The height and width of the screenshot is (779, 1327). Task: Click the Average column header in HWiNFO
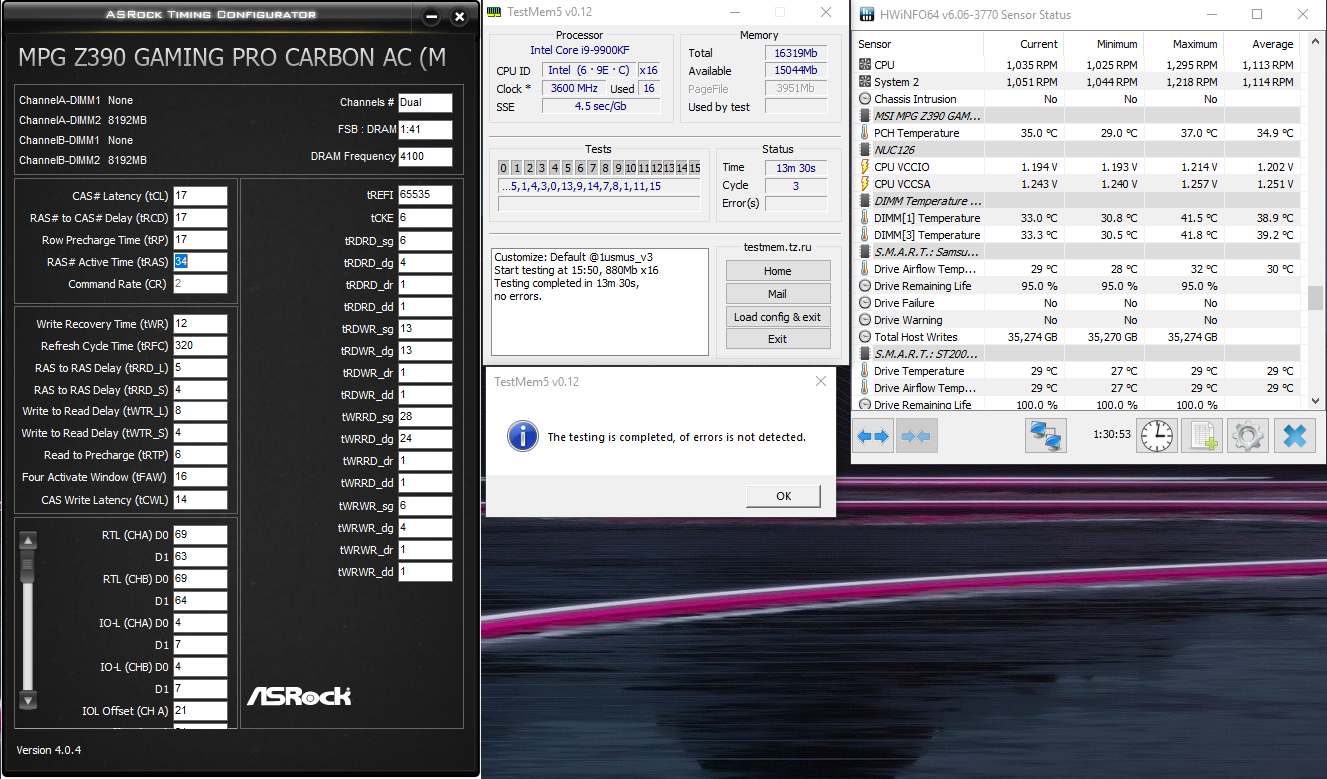point(1260,44)
